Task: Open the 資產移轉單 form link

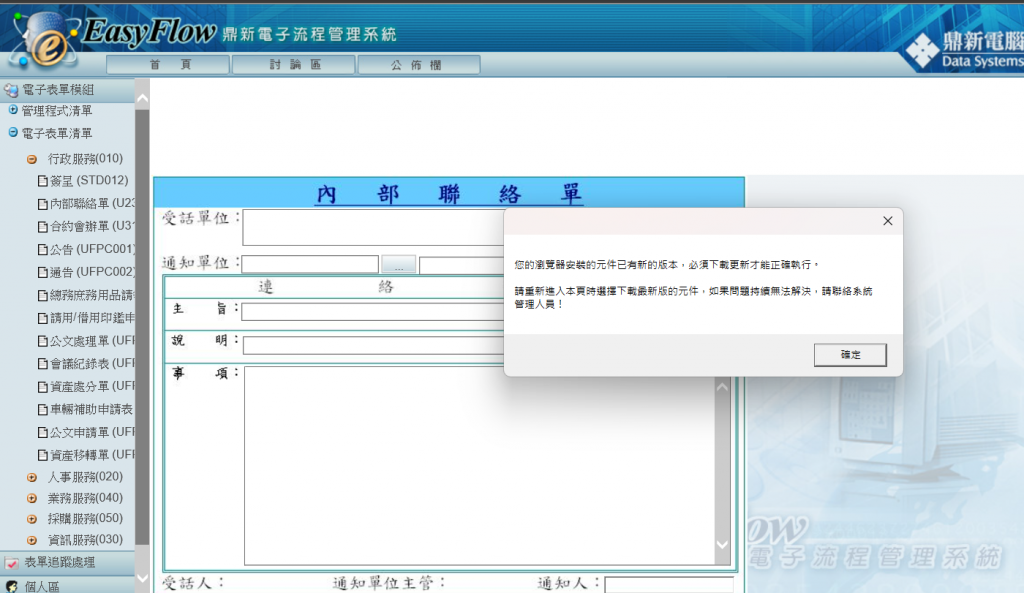Action: [x=92, y=455]
